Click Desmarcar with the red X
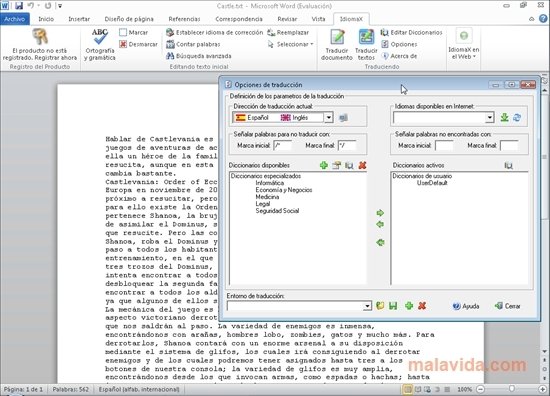Viewport: 550px width, 396px height. [x=139, y=44]
